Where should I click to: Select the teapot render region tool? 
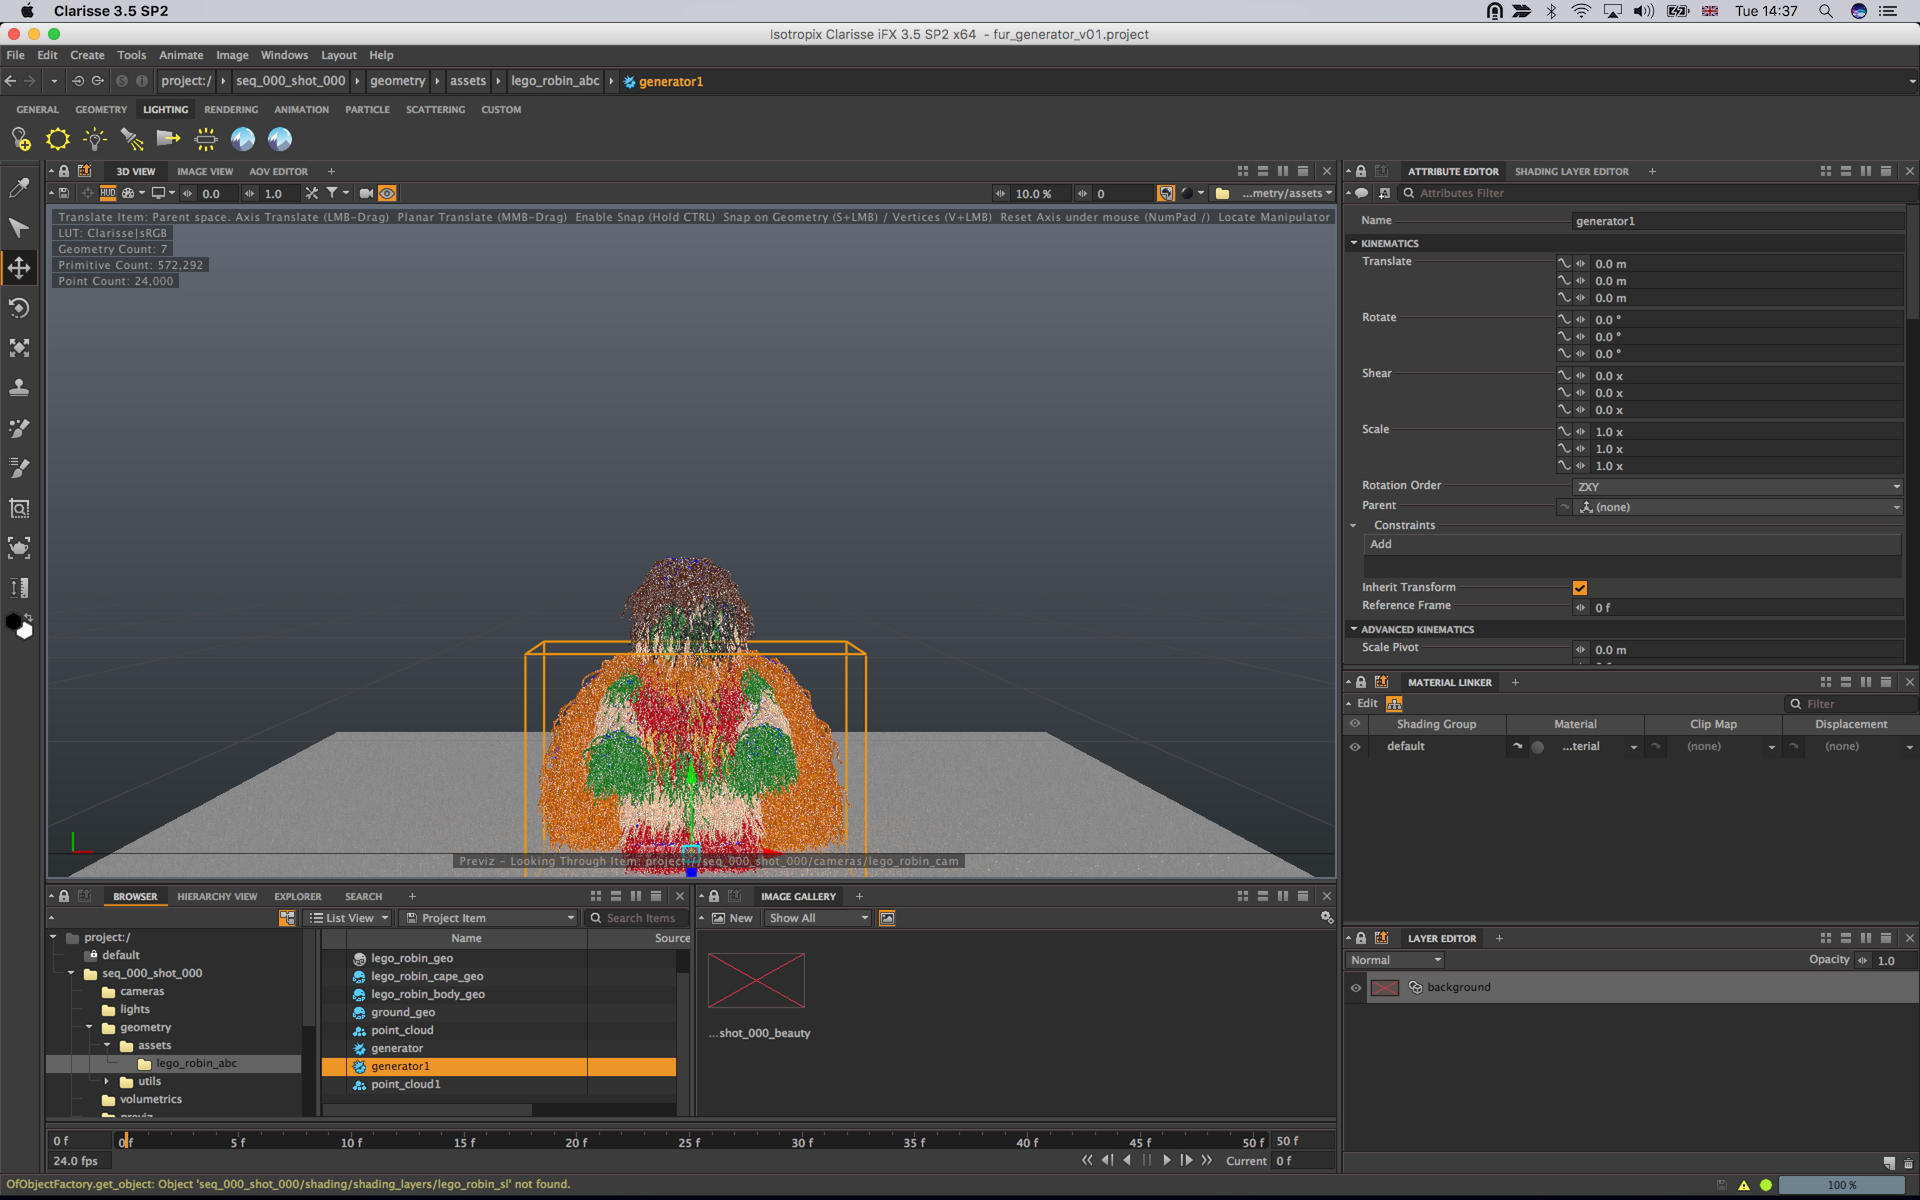click(x=19, y=548)
